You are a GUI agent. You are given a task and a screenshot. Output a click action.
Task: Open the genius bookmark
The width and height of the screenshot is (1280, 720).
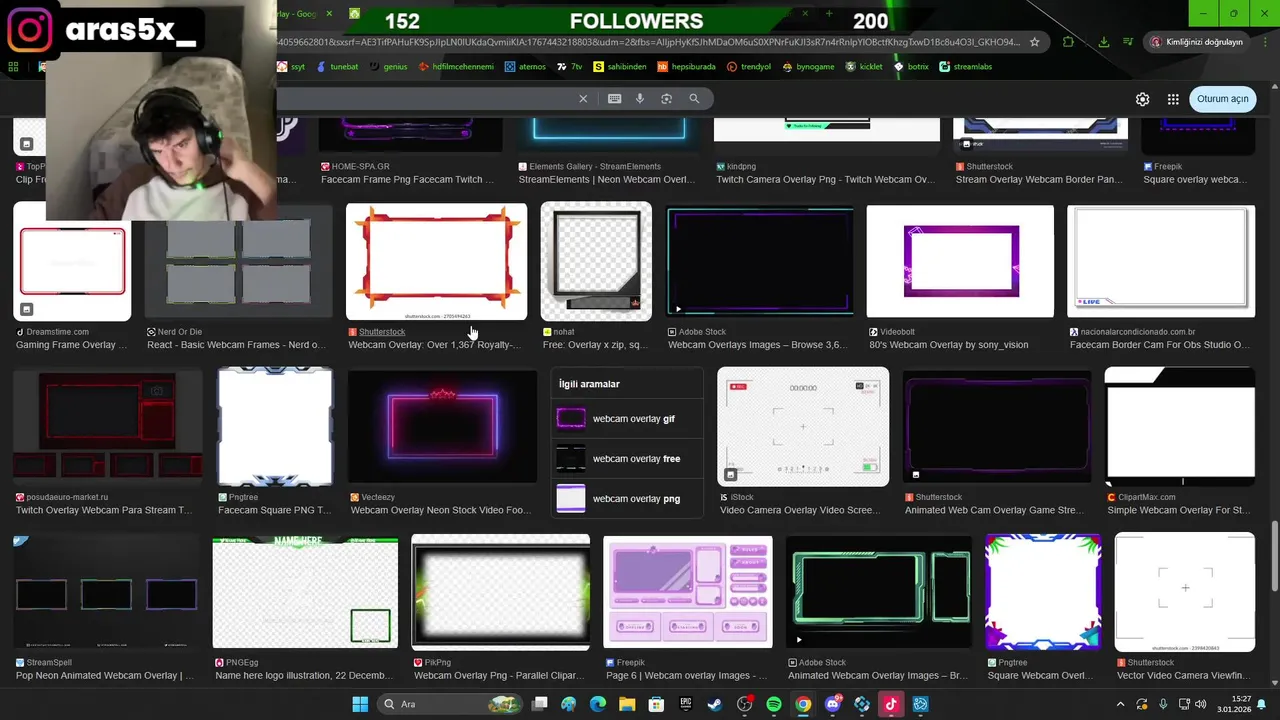(x=388, y=67)
